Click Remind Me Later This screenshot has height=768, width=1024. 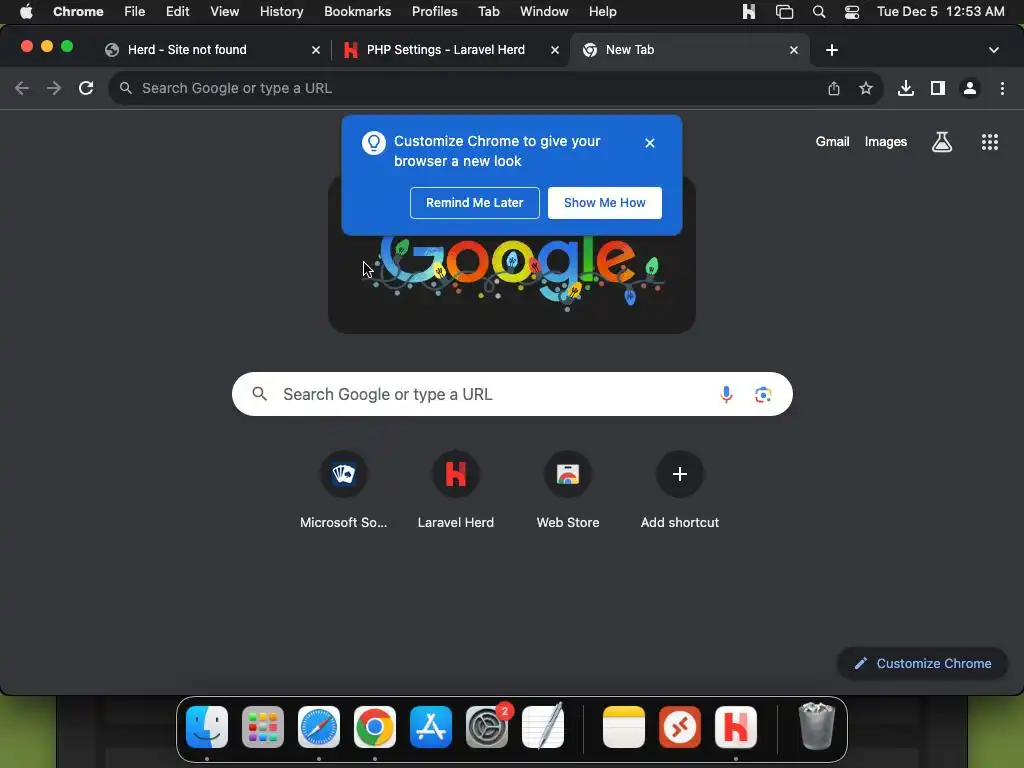[x=475, y=202]
